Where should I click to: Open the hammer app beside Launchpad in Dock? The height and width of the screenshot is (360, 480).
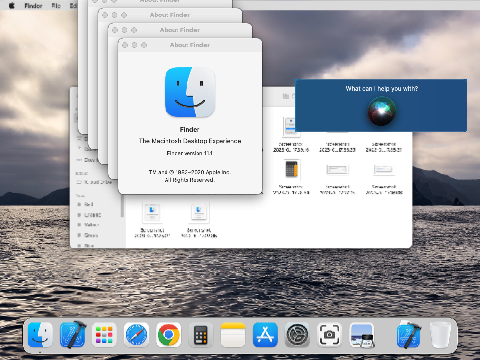(73, 334)
